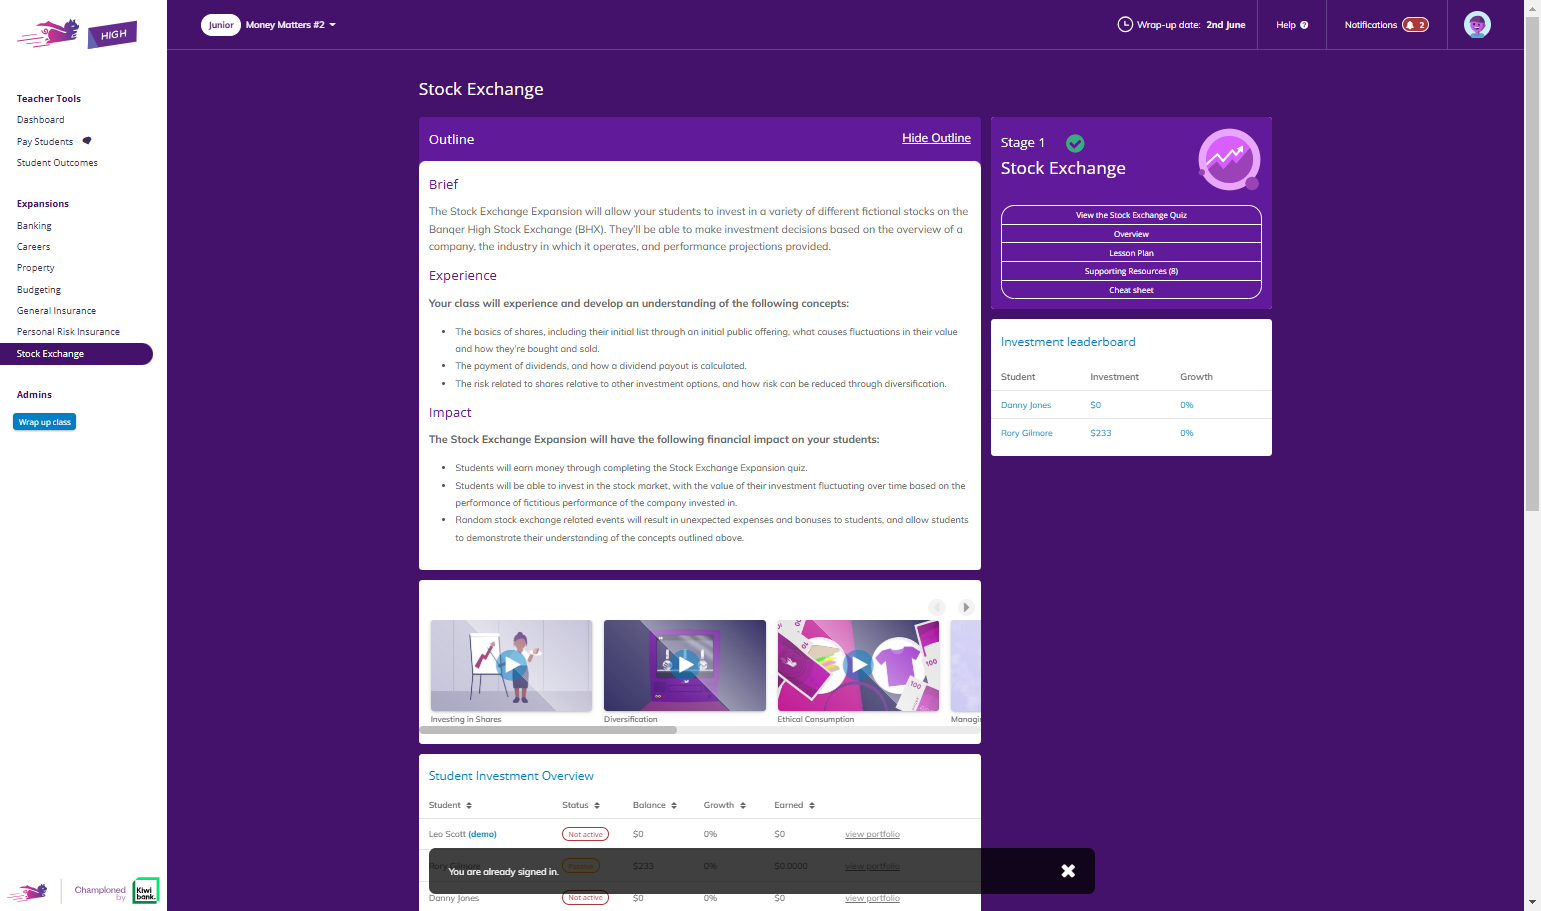Open the user avatar profile menu
This screenshot has width=1541, height=911.
pyautogui.click(x=1477, y=25)
